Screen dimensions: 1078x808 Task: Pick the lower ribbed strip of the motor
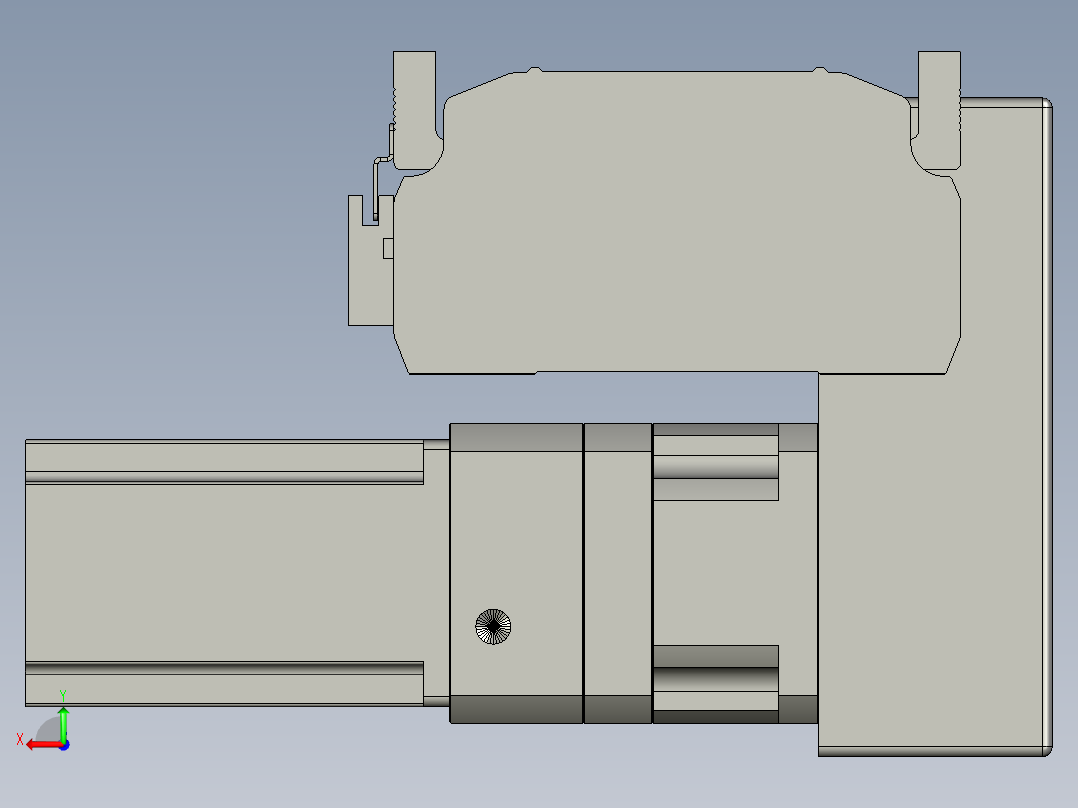(224, 667)
